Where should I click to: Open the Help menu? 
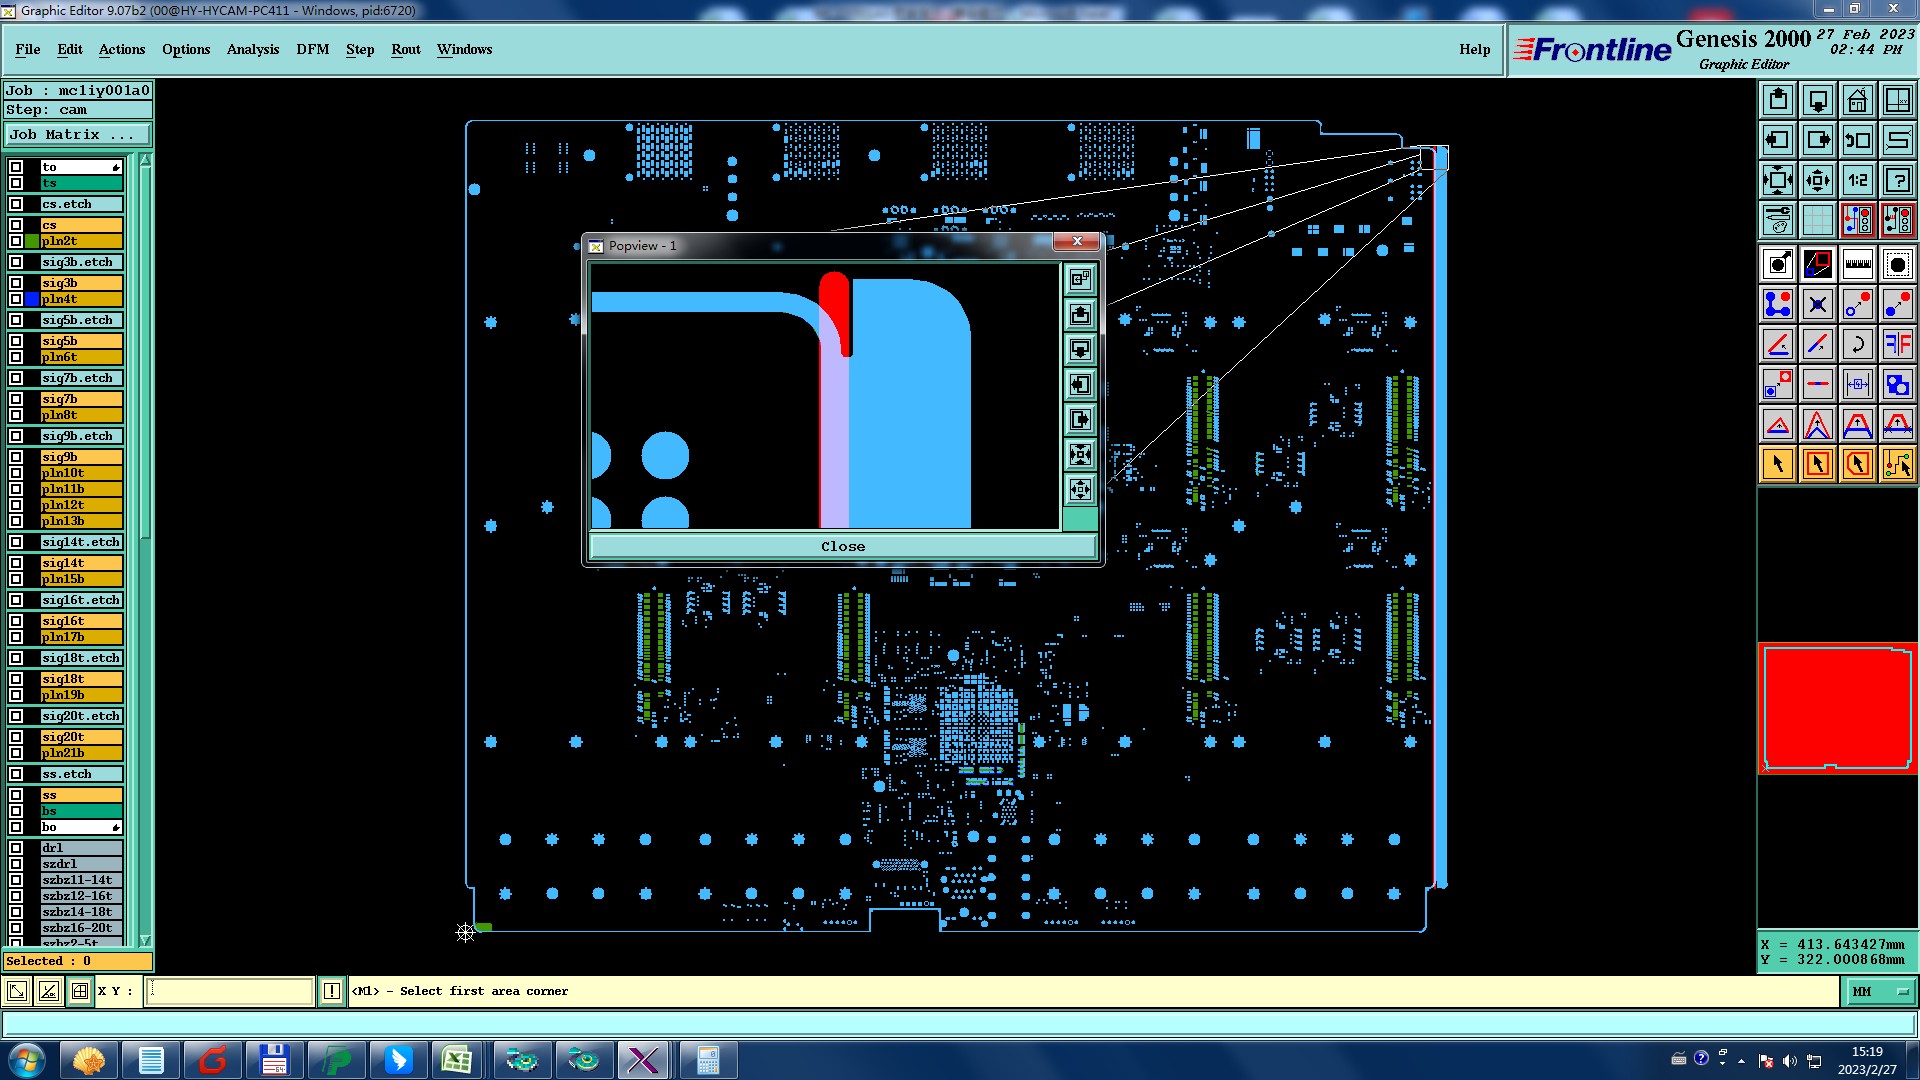coord(1475,49)
